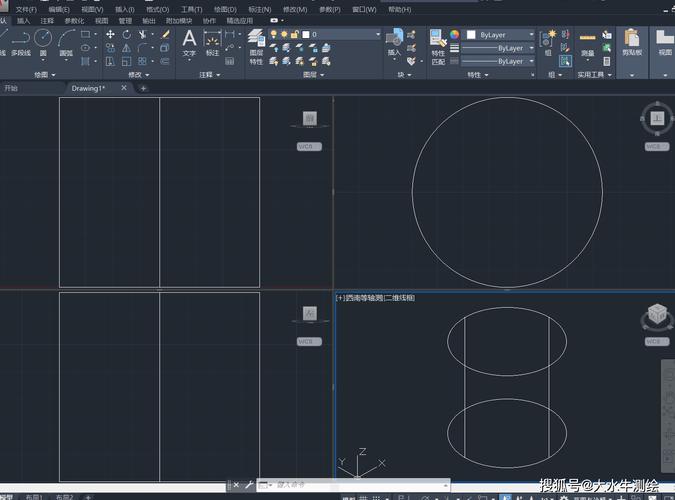This screenshot has height=500, width=675.
Task: Expand the layer name dropdown list
Action: [378, 34]
